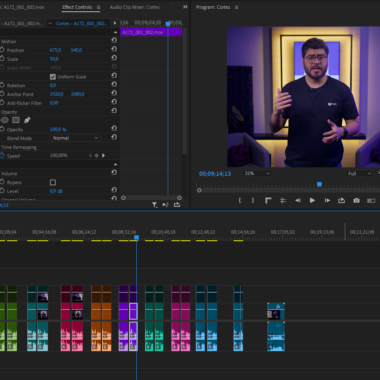Reset the Level parameter

[x=114, y=190]
